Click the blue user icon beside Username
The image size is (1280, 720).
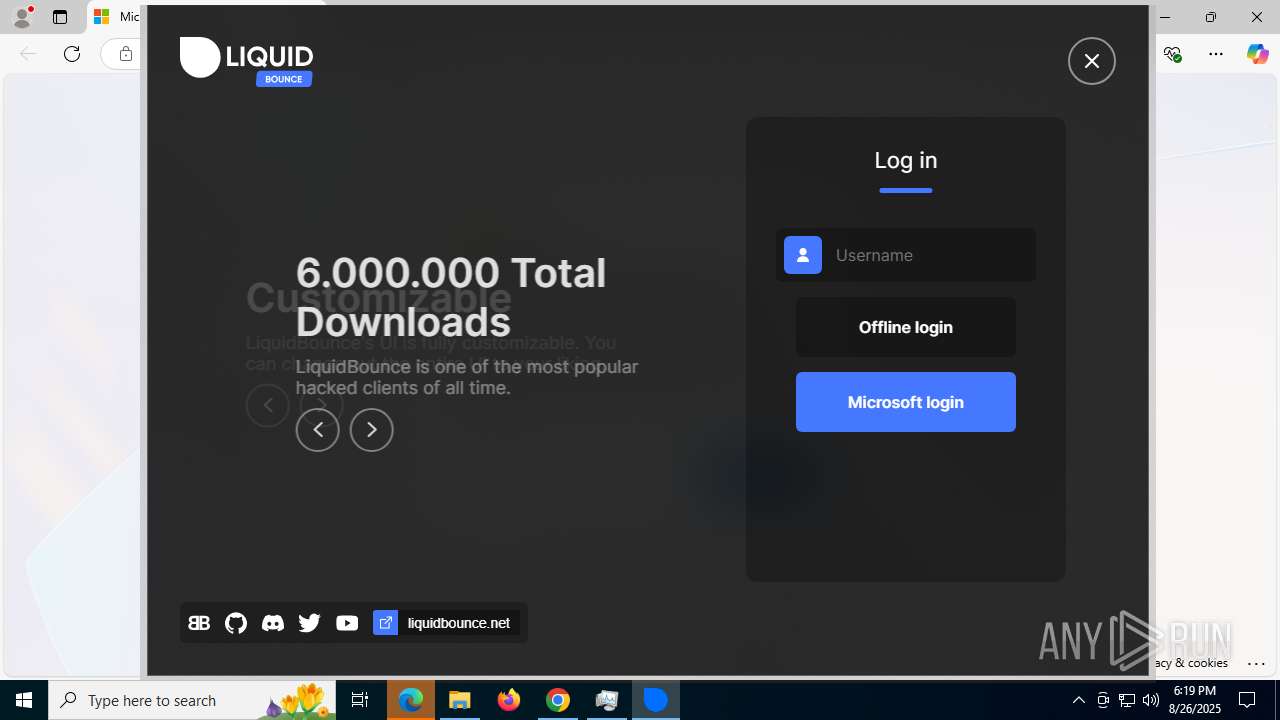coord(803,255)
